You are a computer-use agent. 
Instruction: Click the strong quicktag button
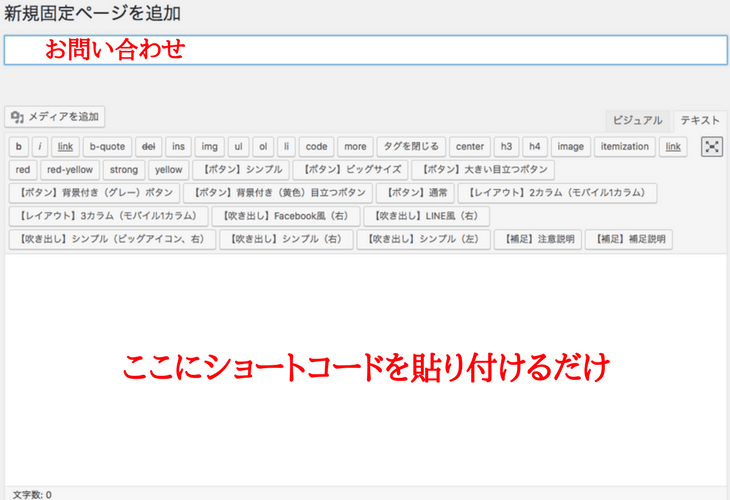124,170
